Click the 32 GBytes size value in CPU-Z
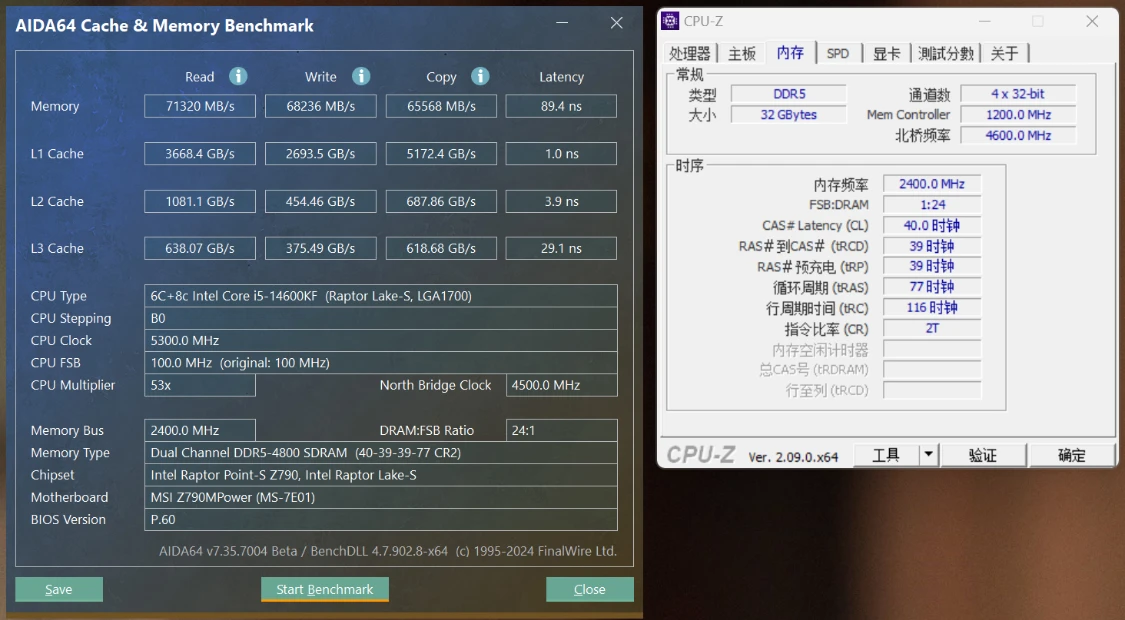The image size is (1125, 620). click(789, 115)
